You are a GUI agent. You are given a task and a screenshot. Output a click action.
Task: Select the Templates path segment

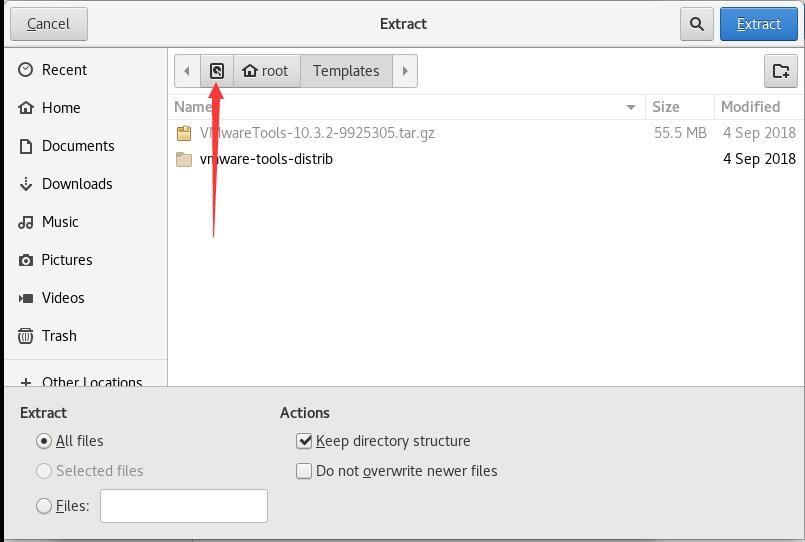[346, 71]
